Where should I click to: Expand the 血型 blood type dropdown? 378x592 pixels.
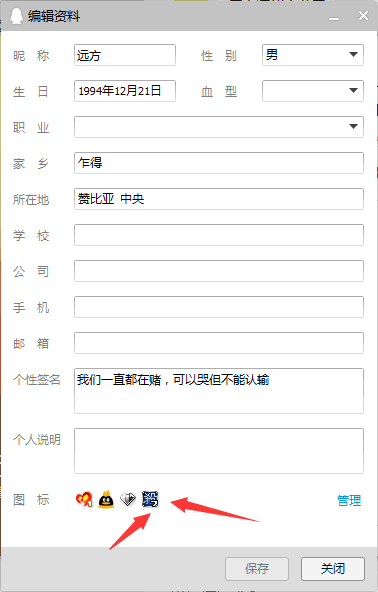coord(313,91)
